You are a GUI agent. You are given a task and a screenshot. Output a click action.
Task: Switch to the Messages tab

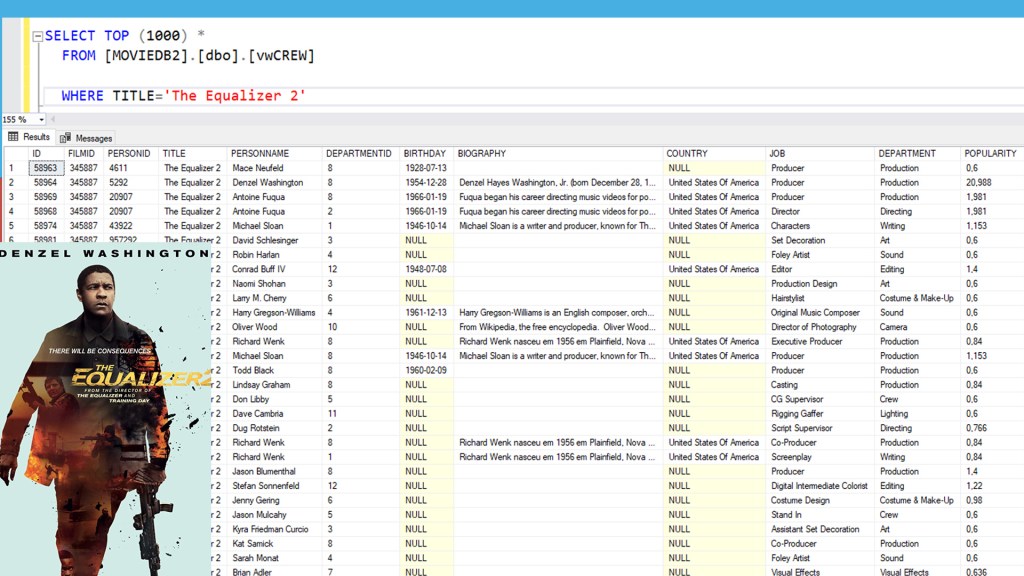tap(93, 138)
